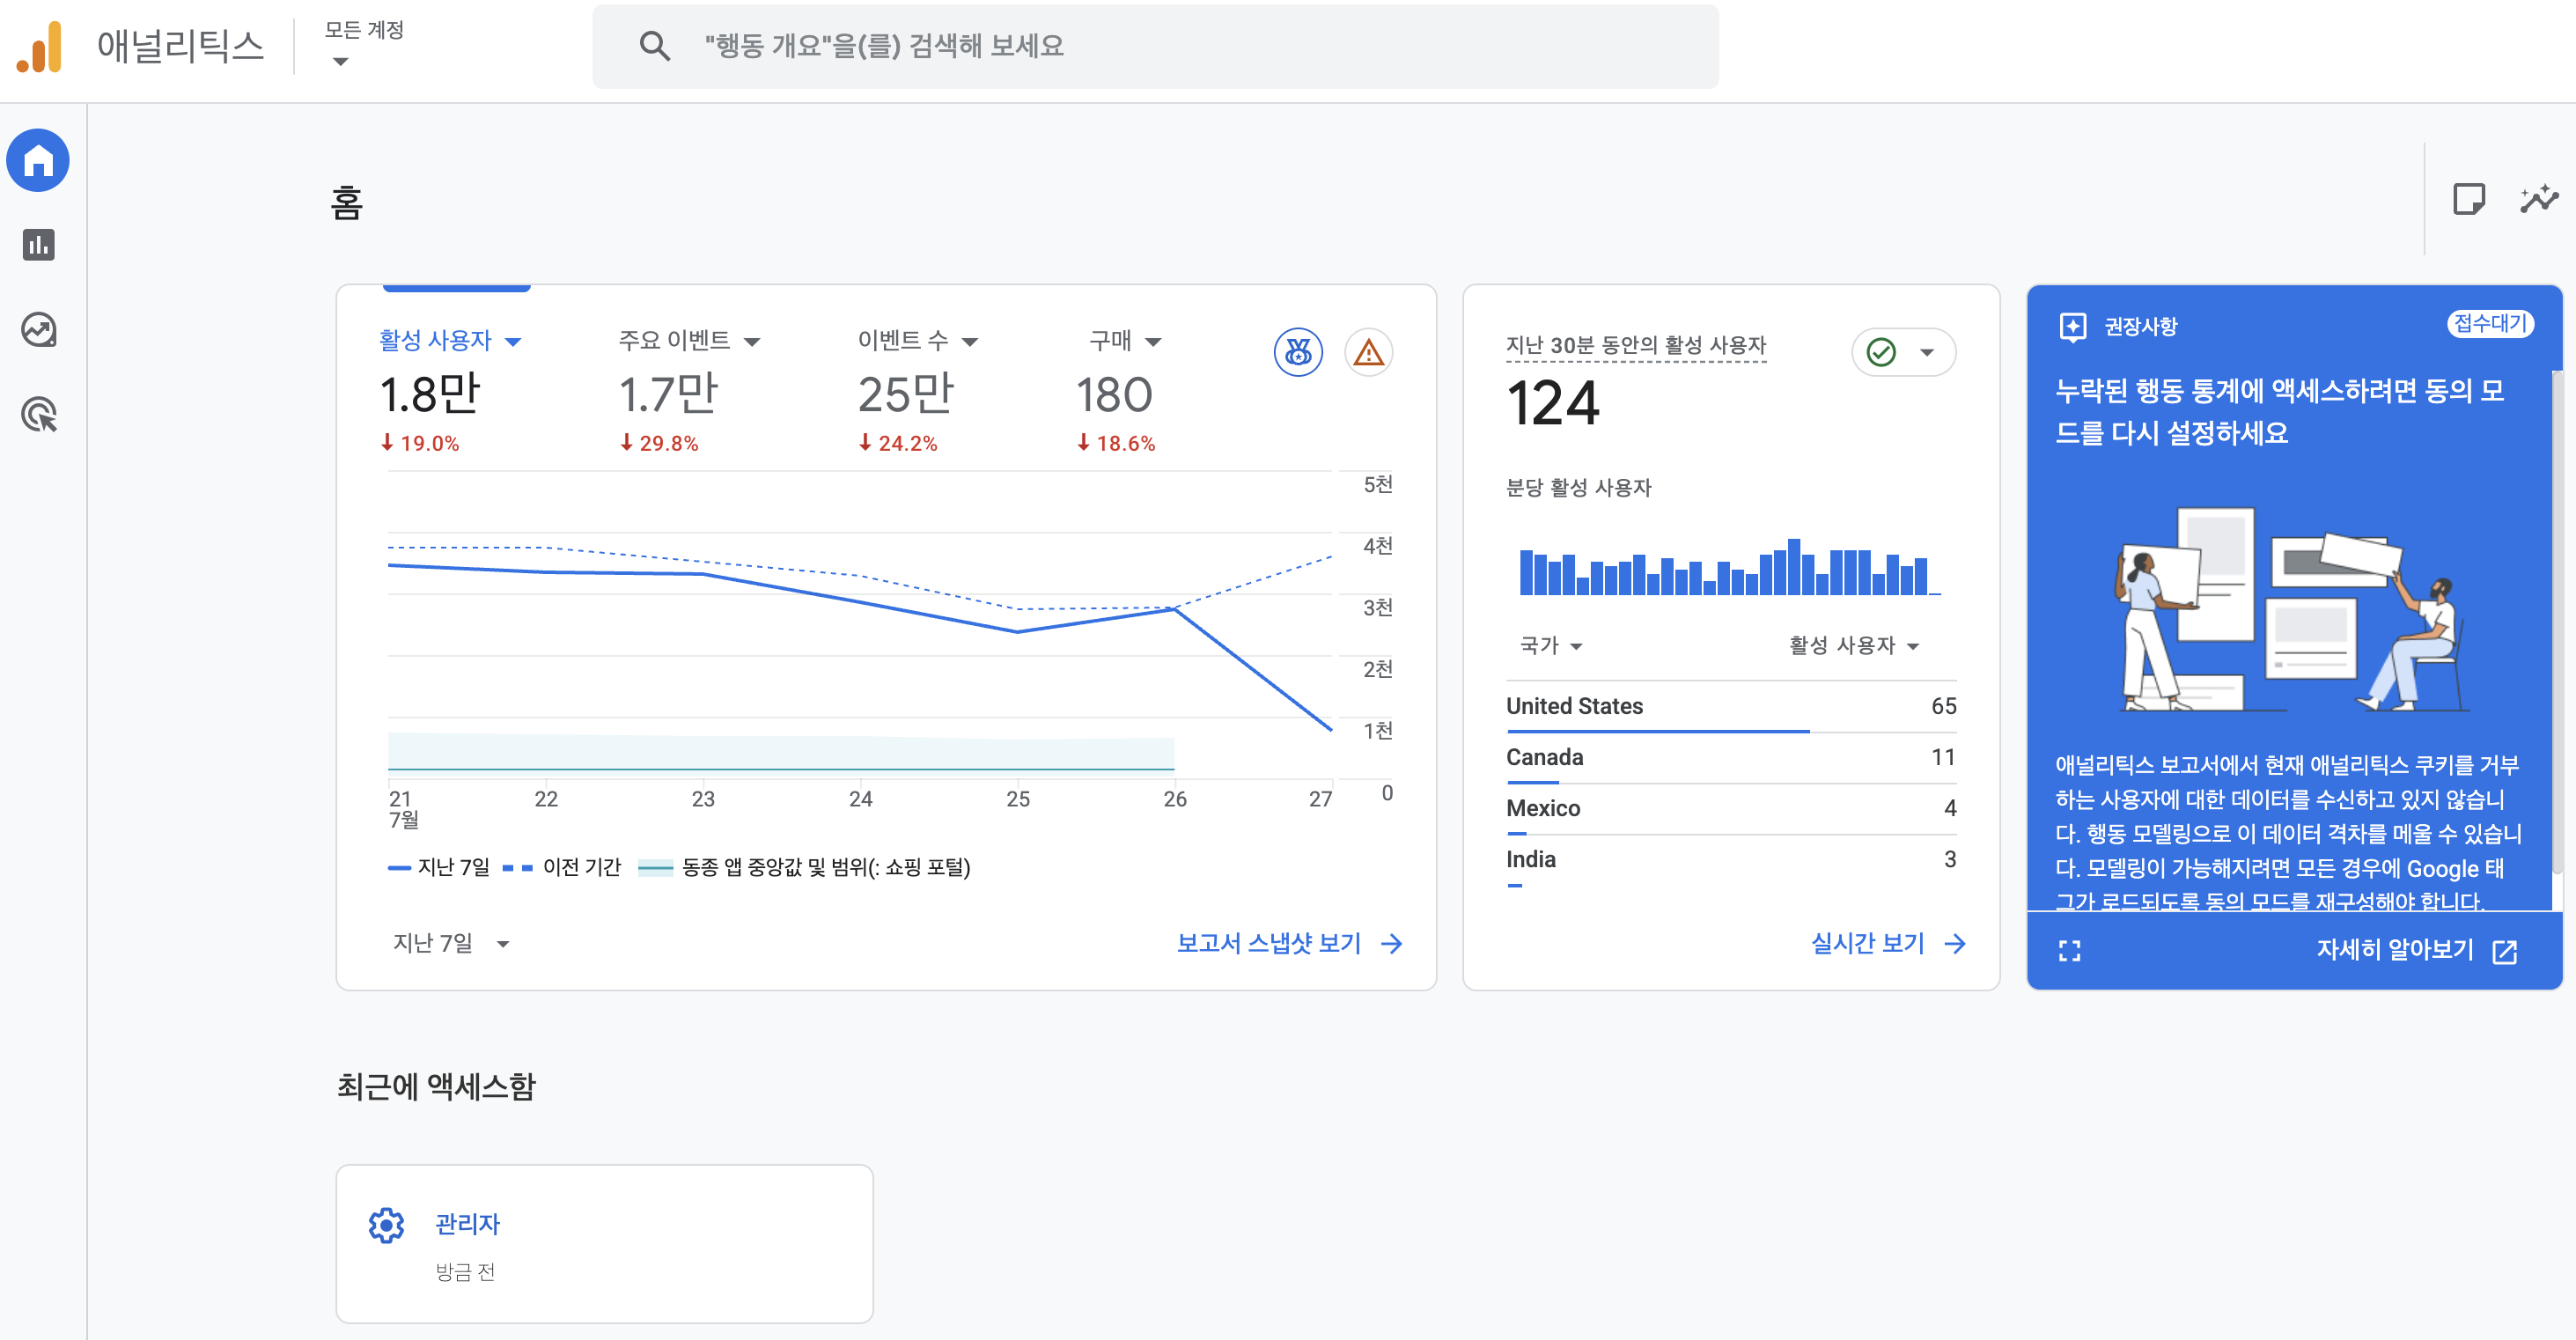Open the Reports bar chart sidebar icon

click(38, 245)
